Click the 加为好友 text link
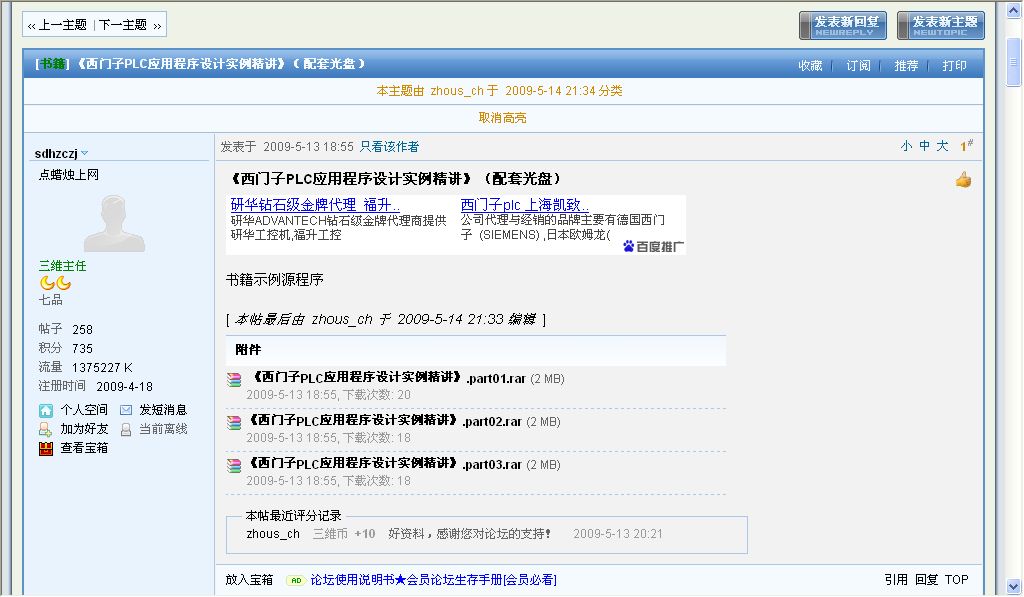This screenshot has width=1024, height=597. 84,428
